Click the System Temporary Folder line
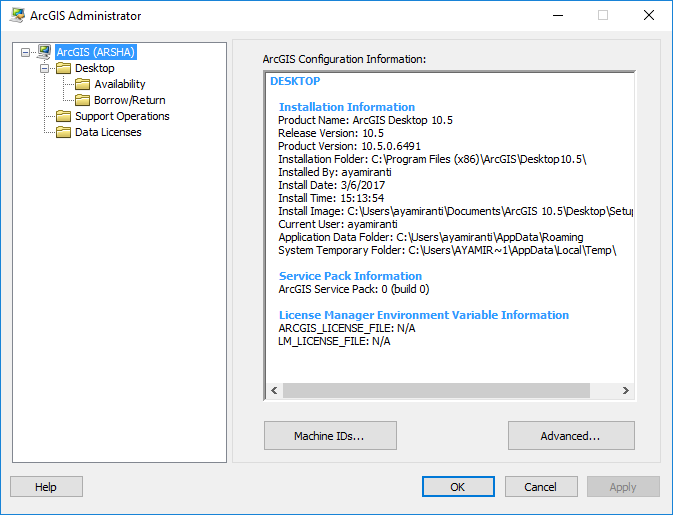 (x=447, y=250)
